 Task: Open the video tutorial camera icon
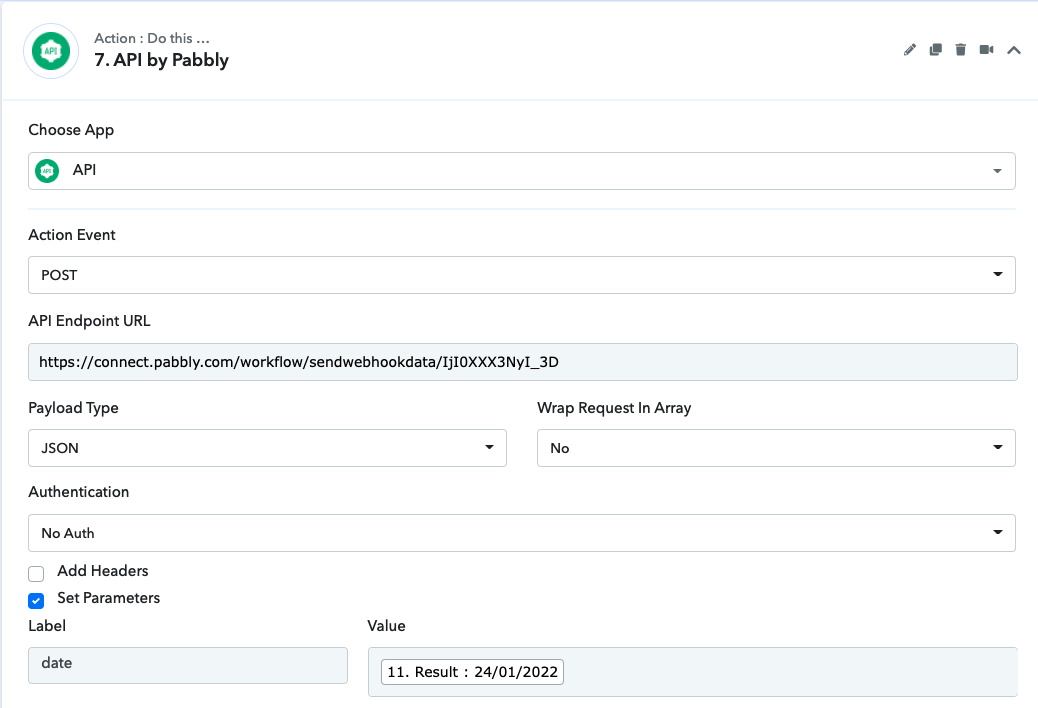[x=986, y=50]
